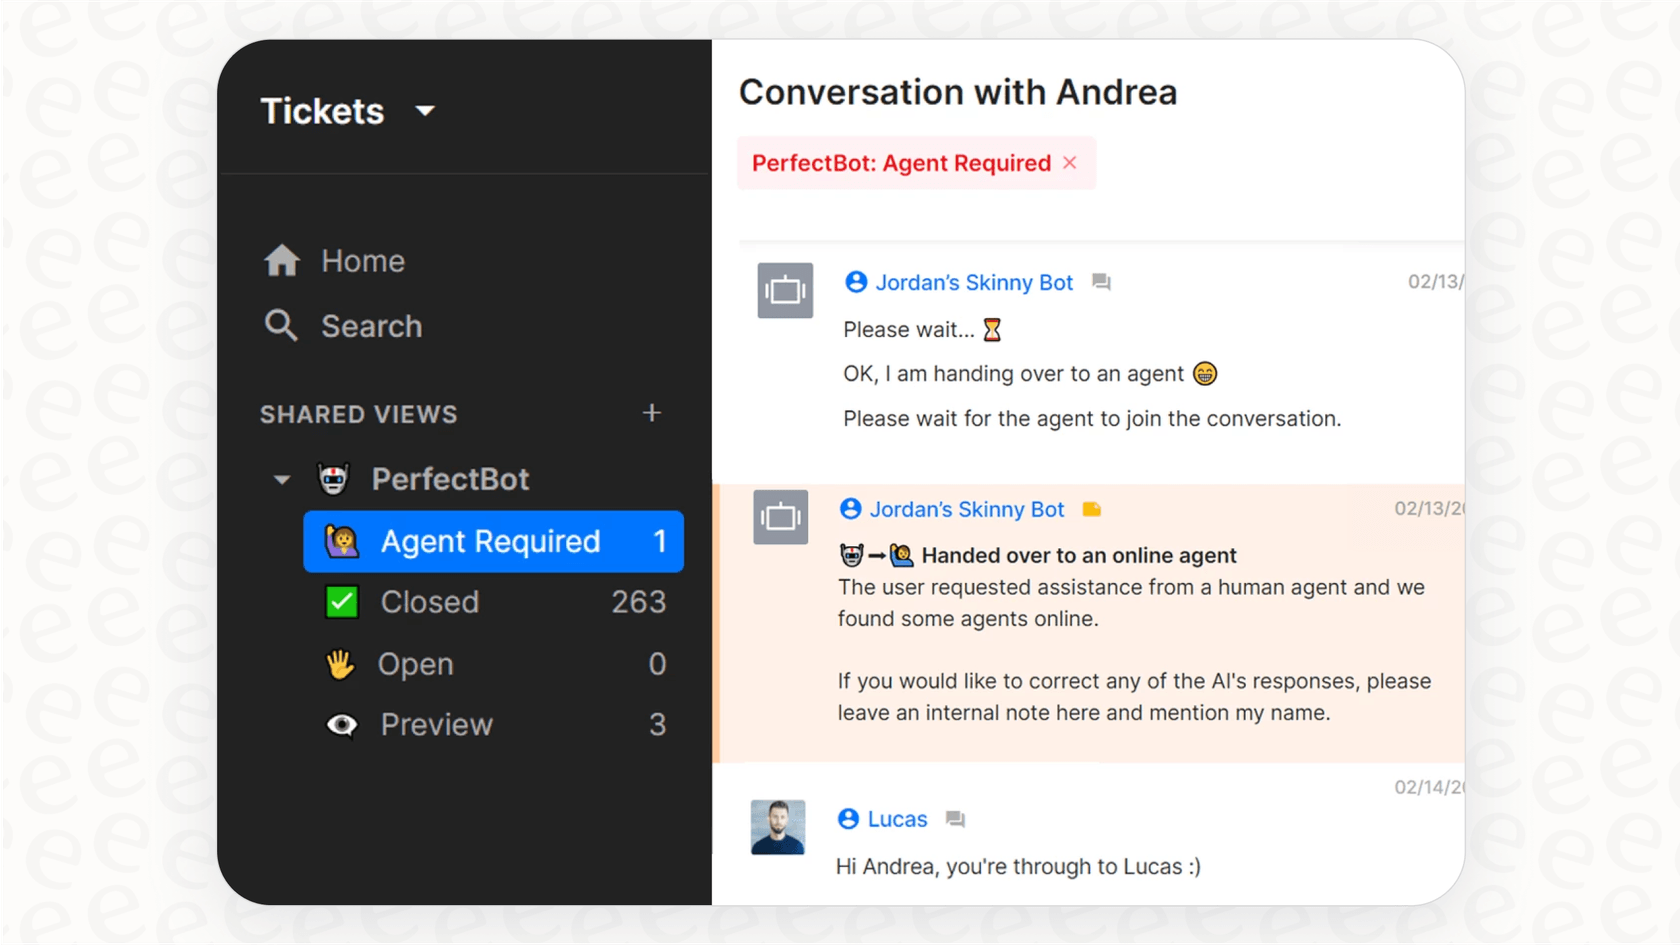Click the green checkmark beside Closed
This screenshot has width=1680, height=945.
click(x=341, y=602)
